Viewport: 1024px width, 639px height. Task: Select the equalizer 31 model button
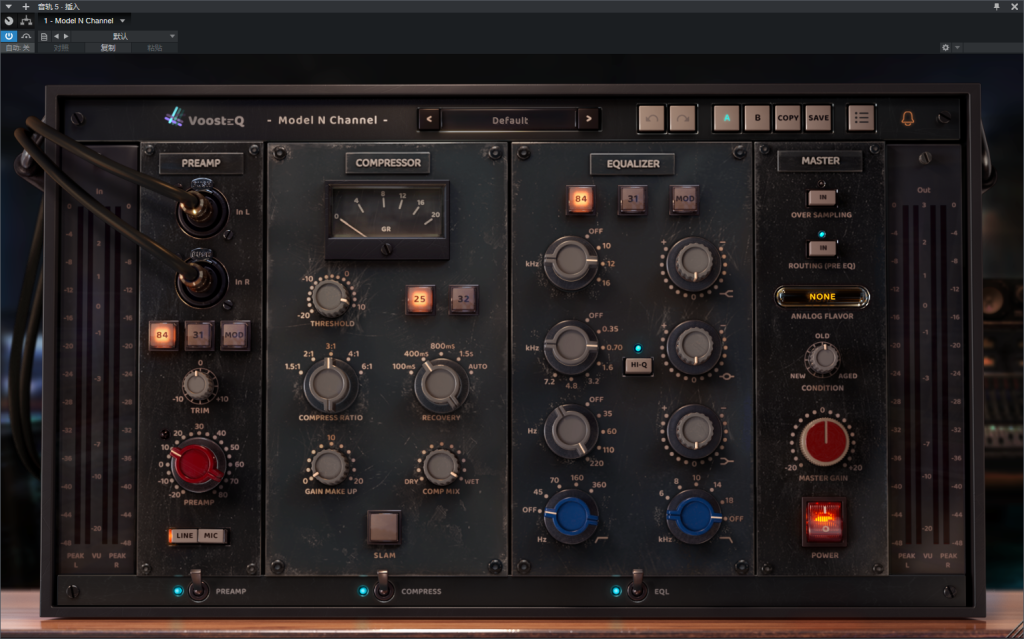coord(633,199)
